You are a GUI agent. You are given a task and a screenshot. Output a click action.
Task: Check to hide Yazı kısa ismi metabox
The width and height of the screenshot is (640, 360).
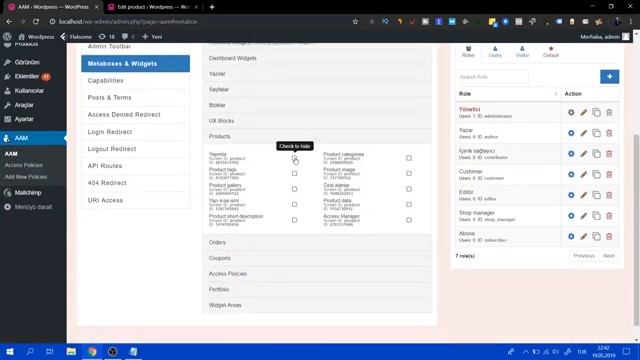click(x=294, y=204)
